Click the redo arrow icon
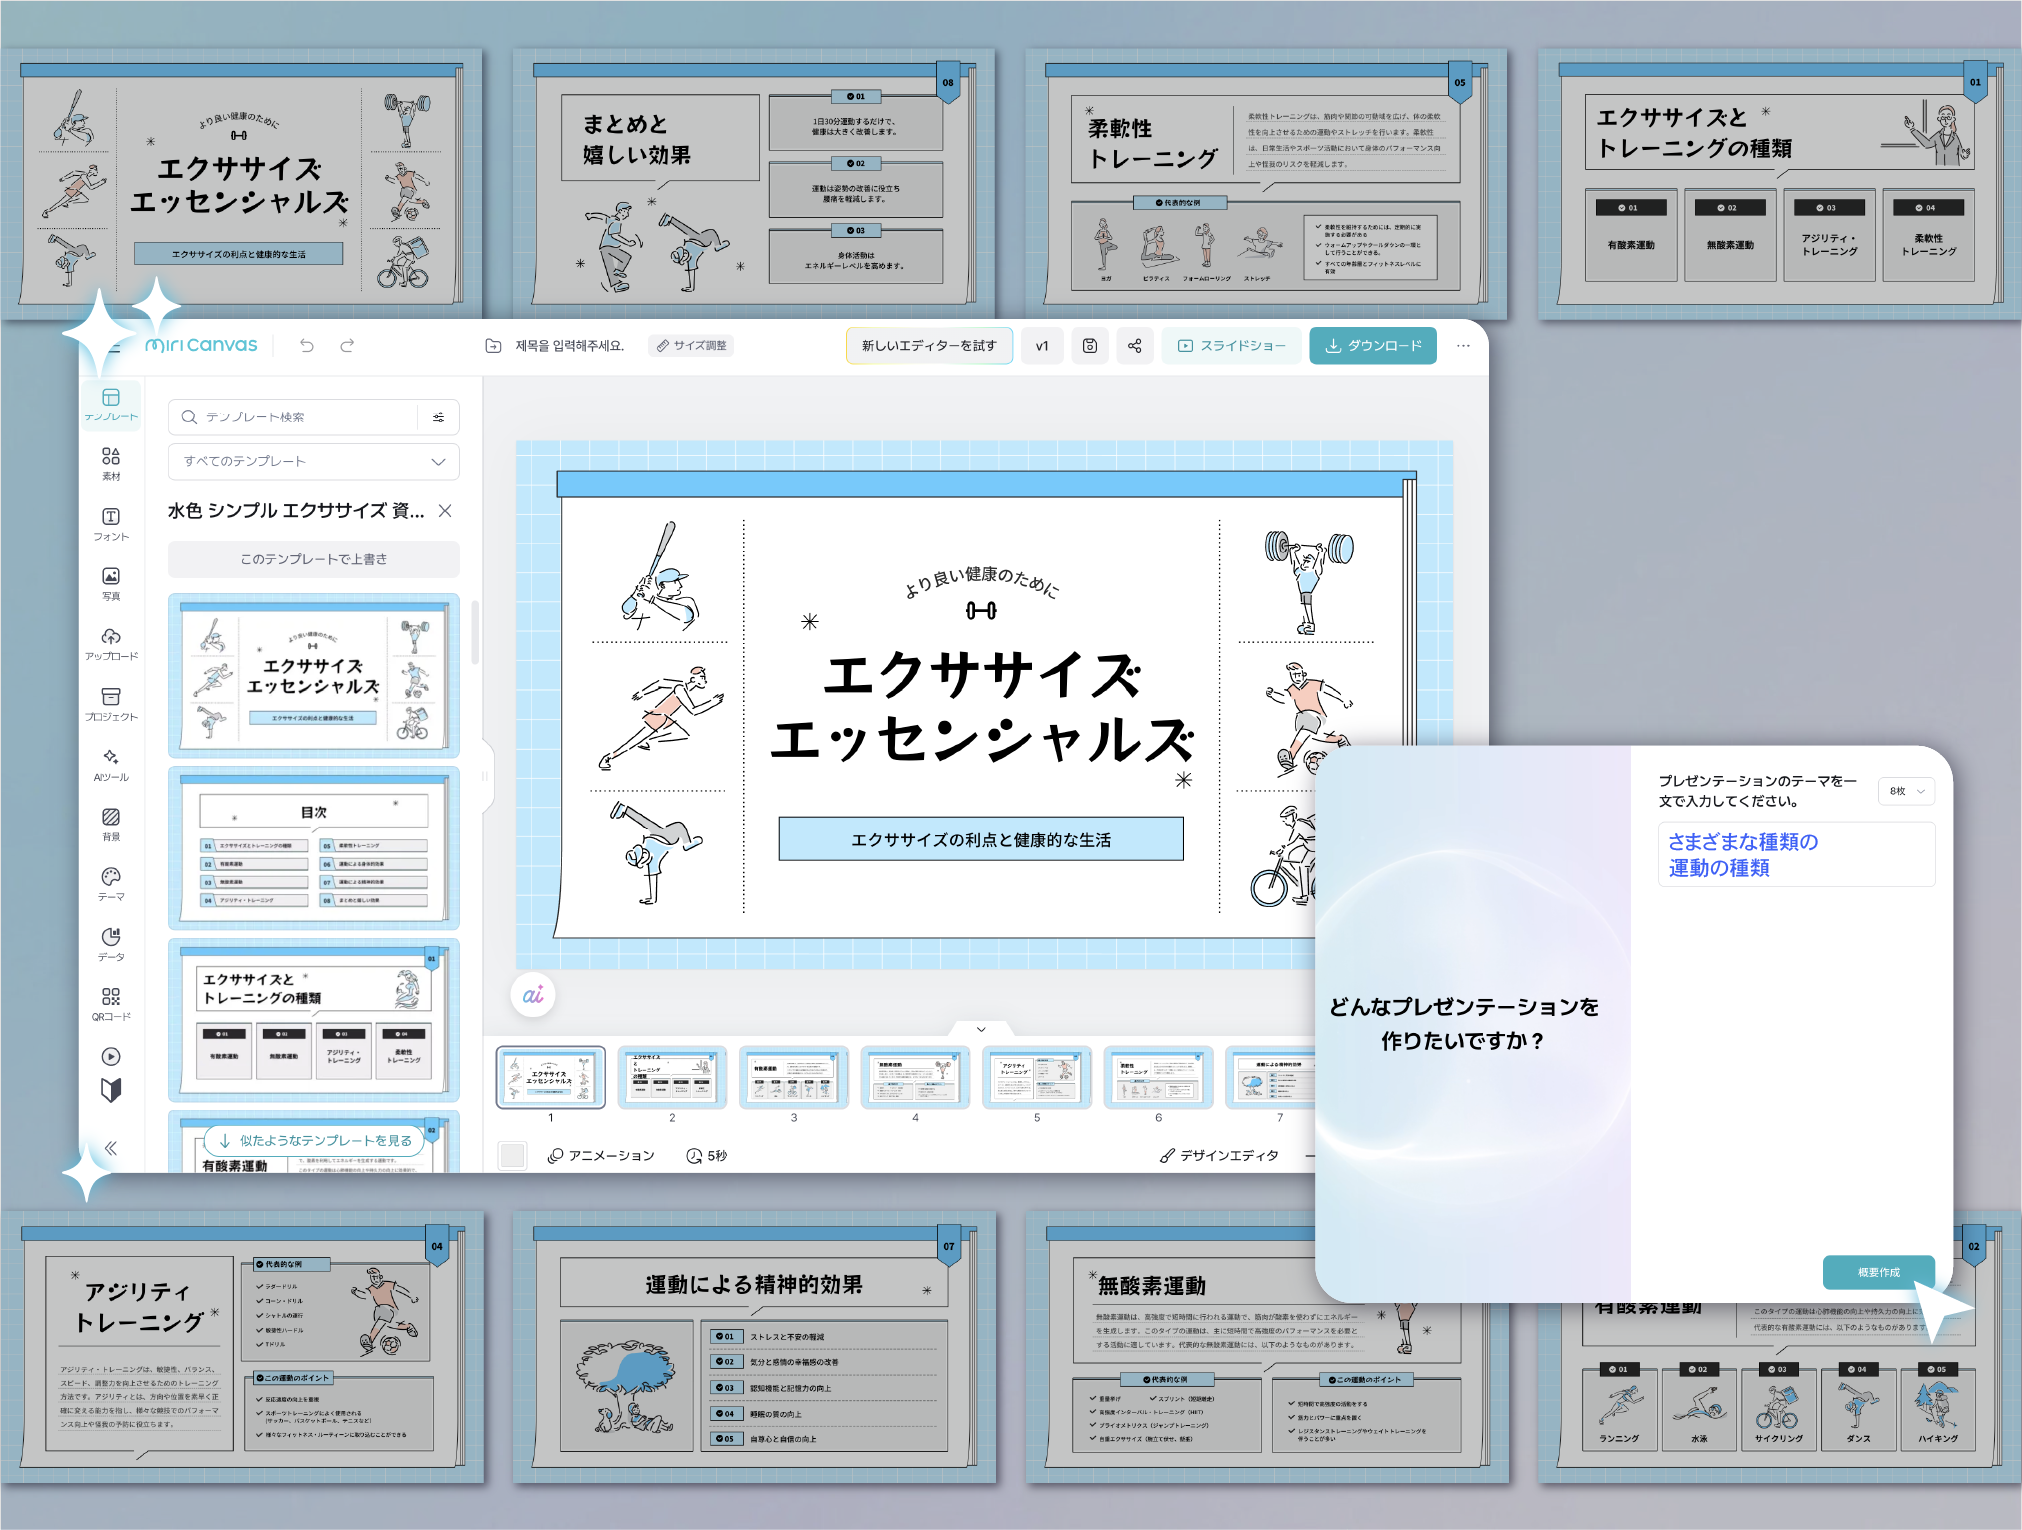This screenshot has width=2022, height=1530. 347,345
